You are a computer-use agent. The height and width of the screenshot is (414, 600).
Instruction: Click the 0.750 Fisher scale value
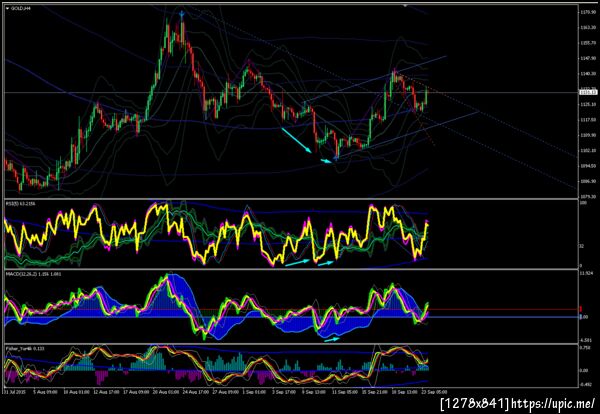(585, 348)
